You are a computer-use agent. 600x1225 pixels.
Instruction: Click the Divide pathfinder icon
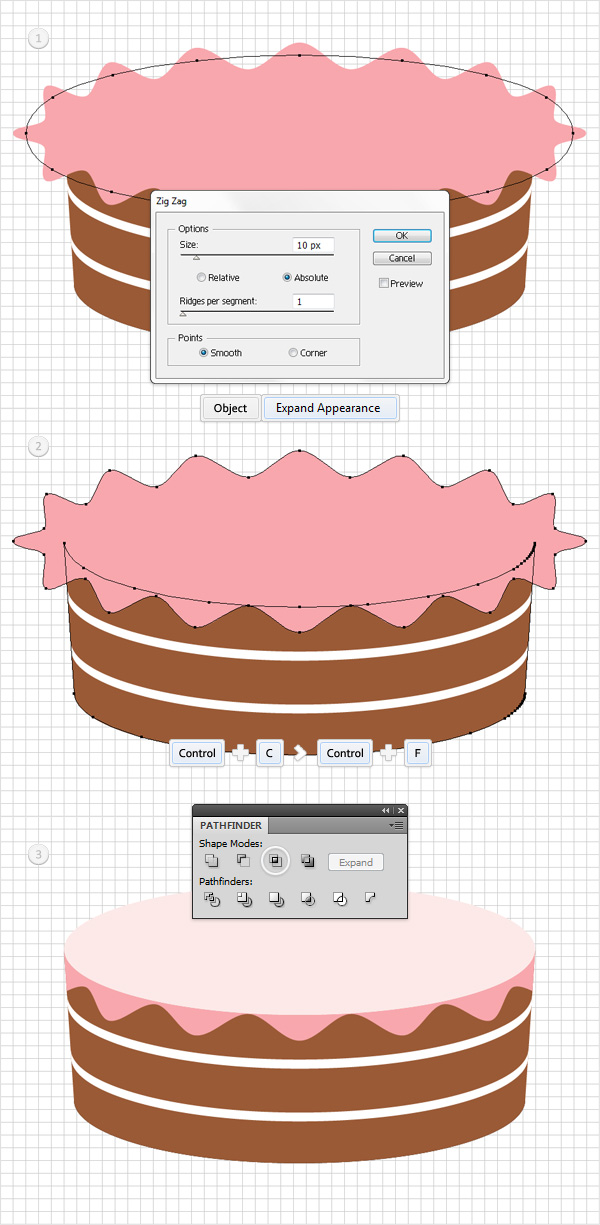pyautogui.click(x=211, y=899)
